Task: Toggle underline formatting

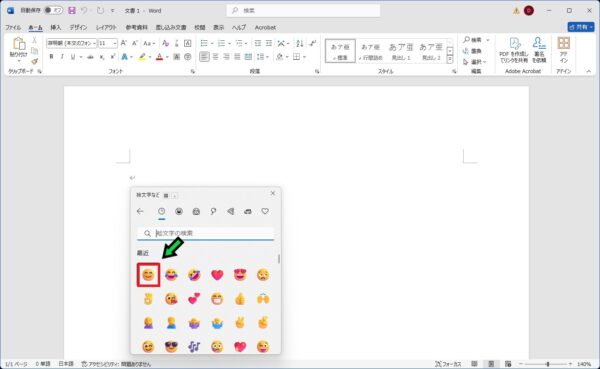Action: pos(73,57)
